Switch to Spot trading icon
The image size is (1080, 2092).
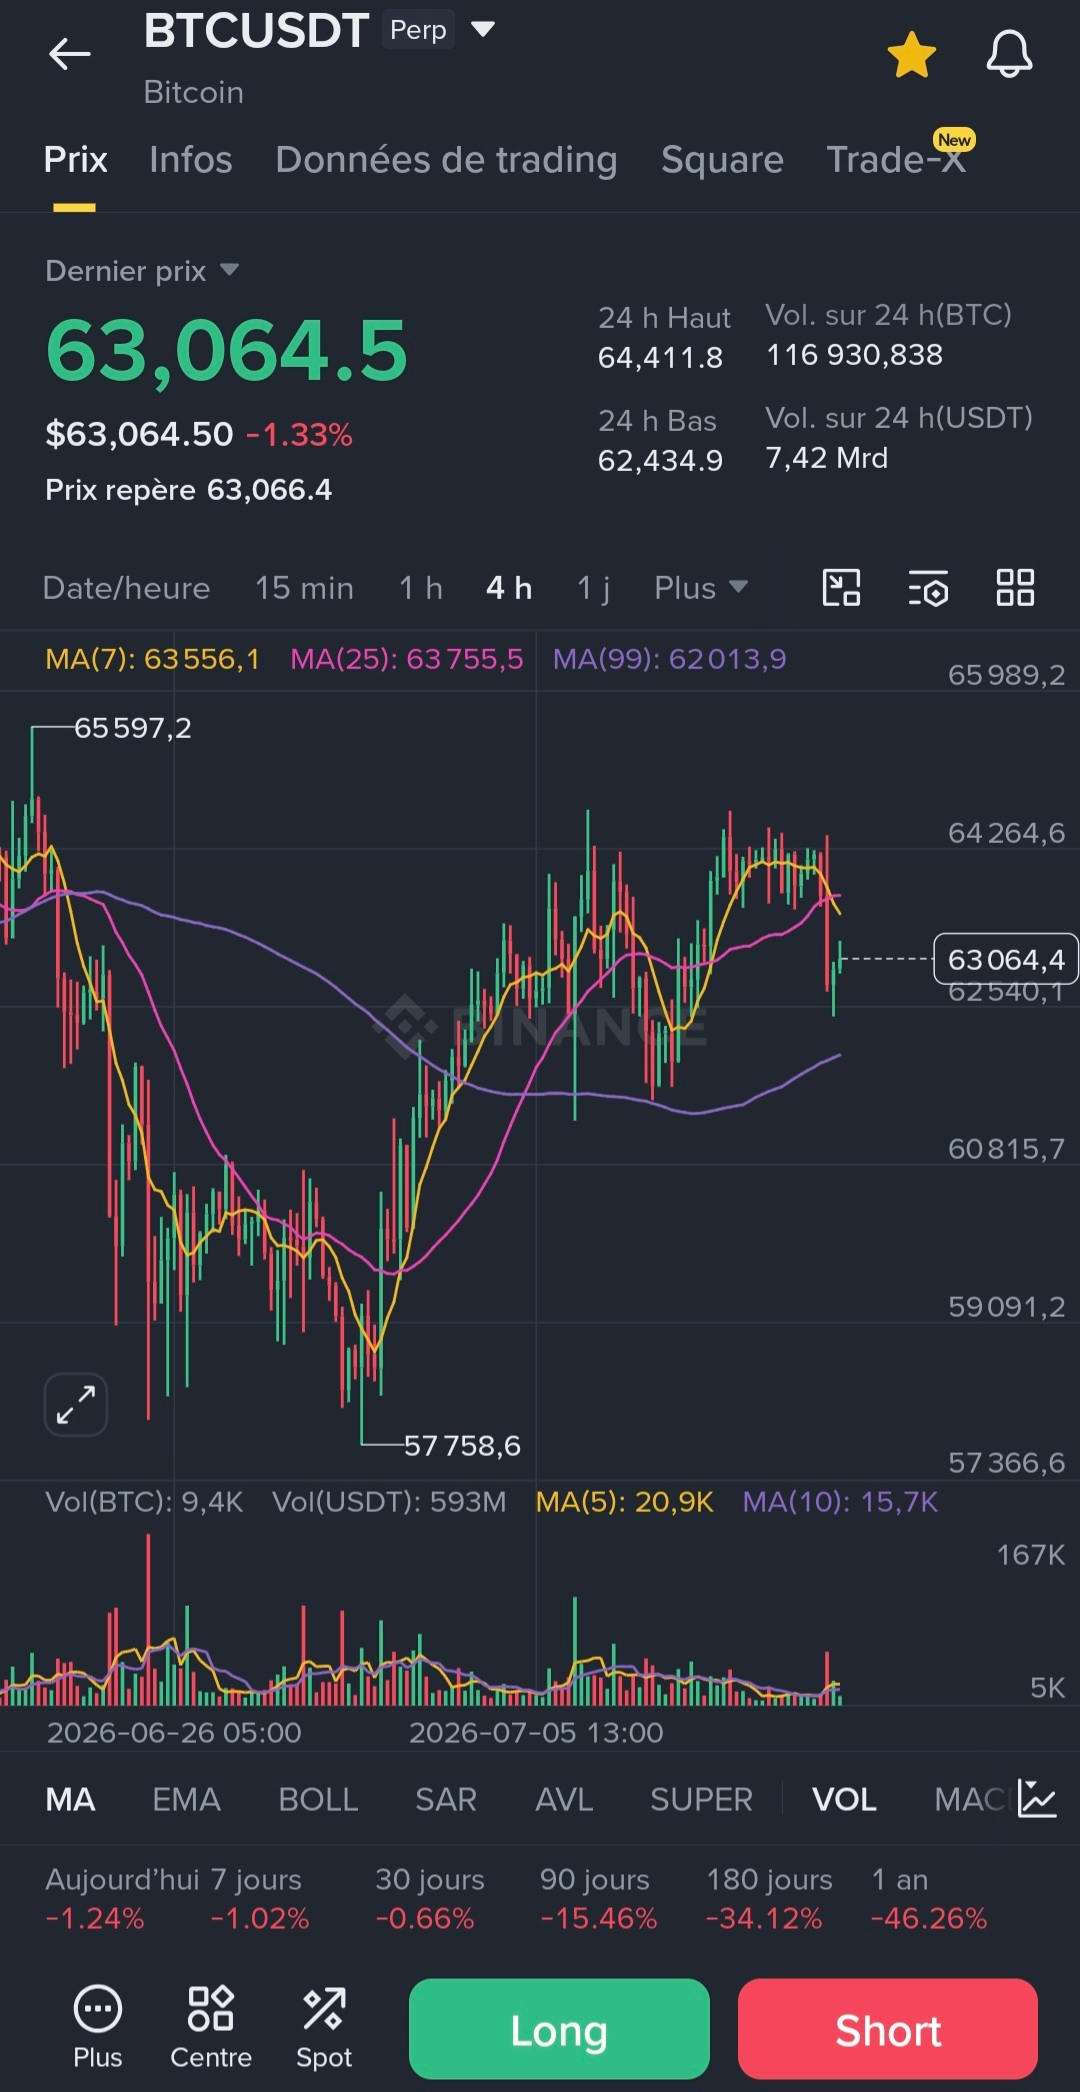pos(324,2026)
